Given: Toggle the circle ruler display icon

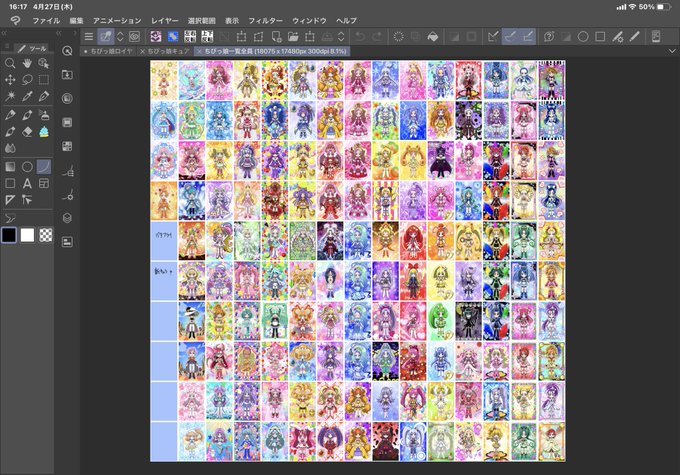Looking at the screenshot, I should tap(583, 37).
